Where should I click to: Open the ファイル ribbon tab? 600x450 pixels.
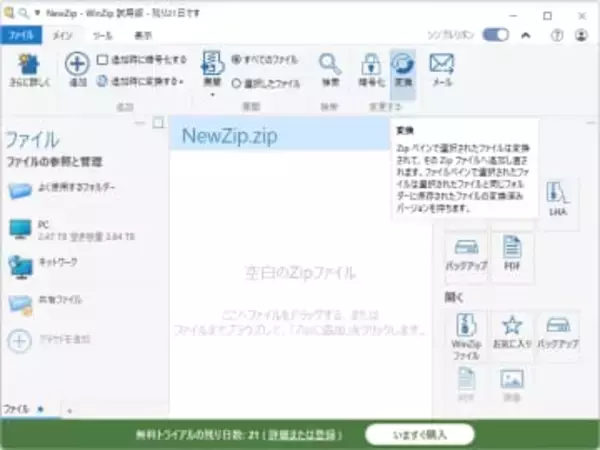(x=21, y=35)
